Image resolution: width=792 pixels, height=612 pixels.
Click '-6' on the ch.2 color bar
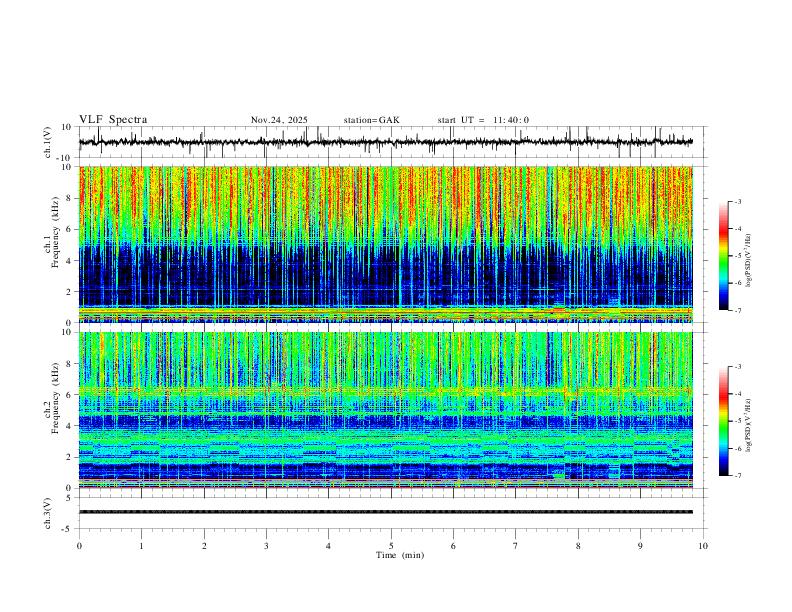738,448
